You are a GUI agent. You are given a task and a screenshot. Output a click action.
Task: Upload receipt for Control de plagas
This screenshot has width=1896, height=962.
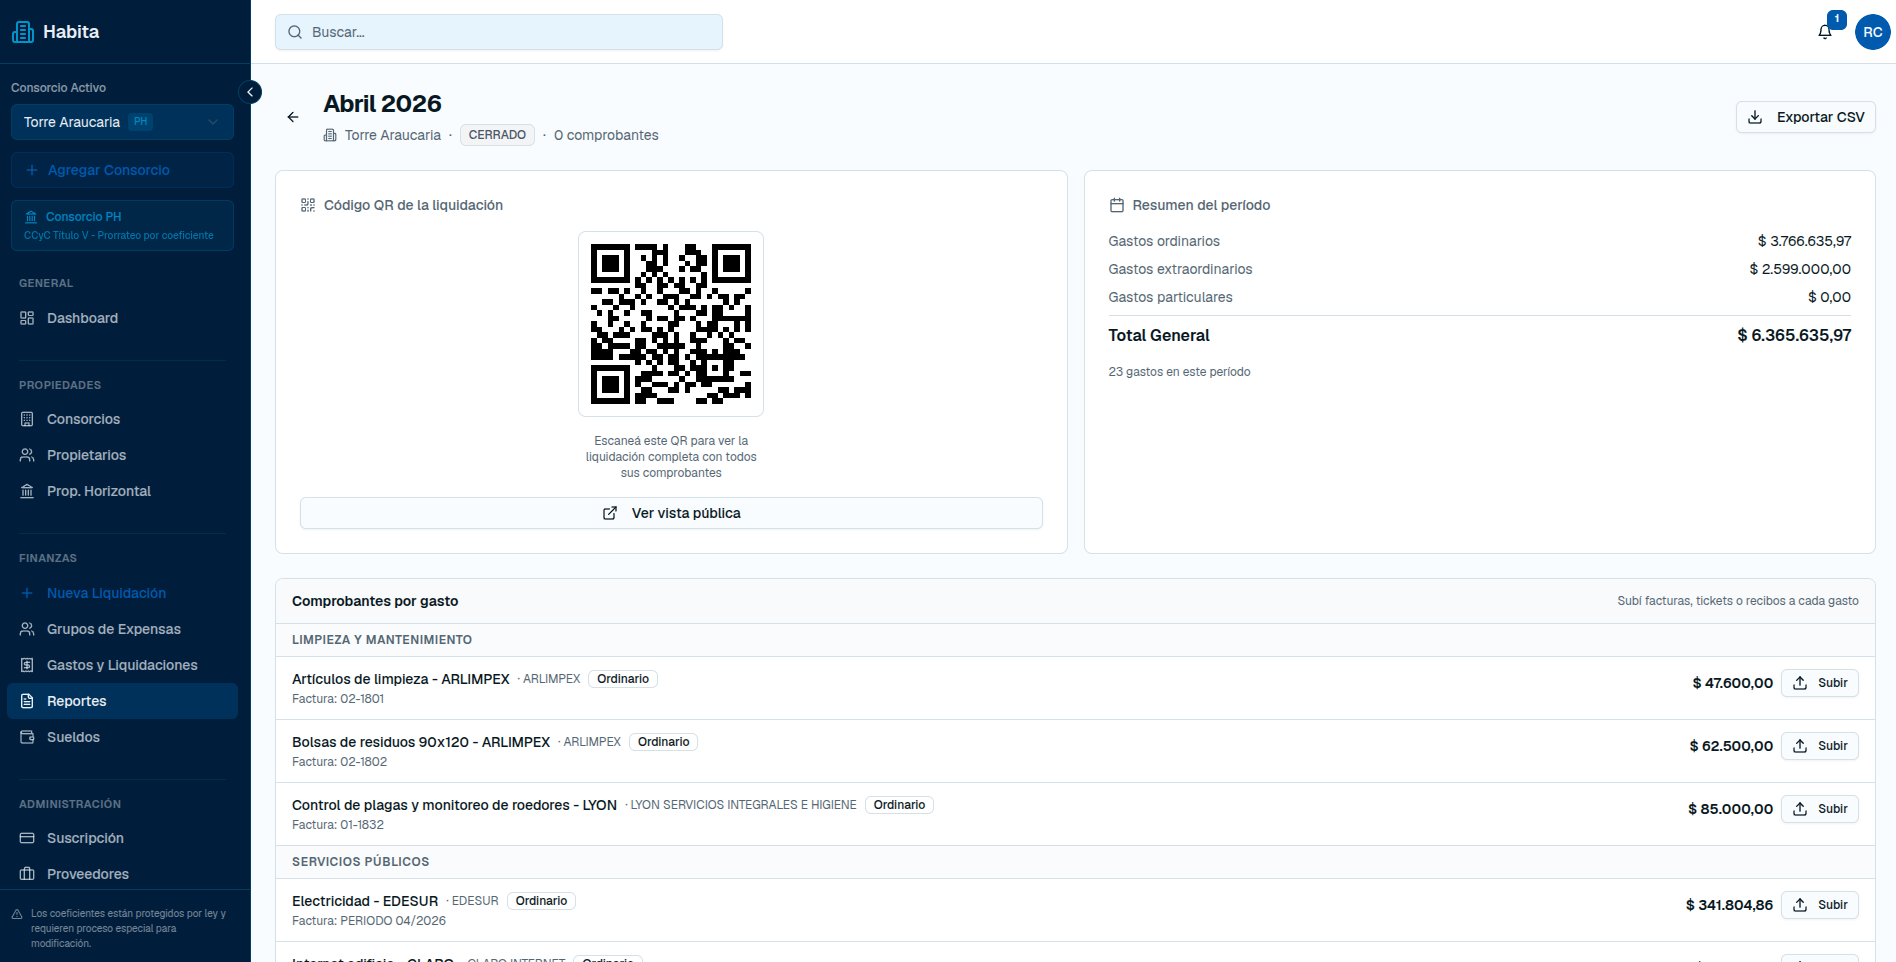pyautogui.click(x=1819, y=809)
